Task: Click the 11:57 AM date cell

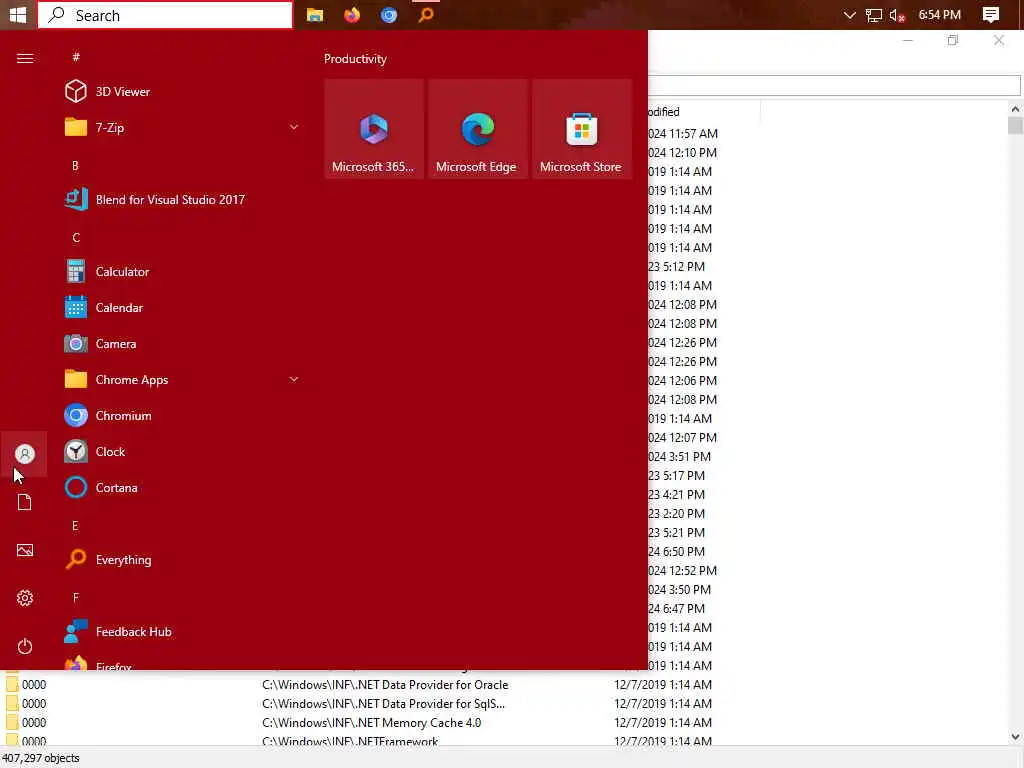Action: coord(683,133)
